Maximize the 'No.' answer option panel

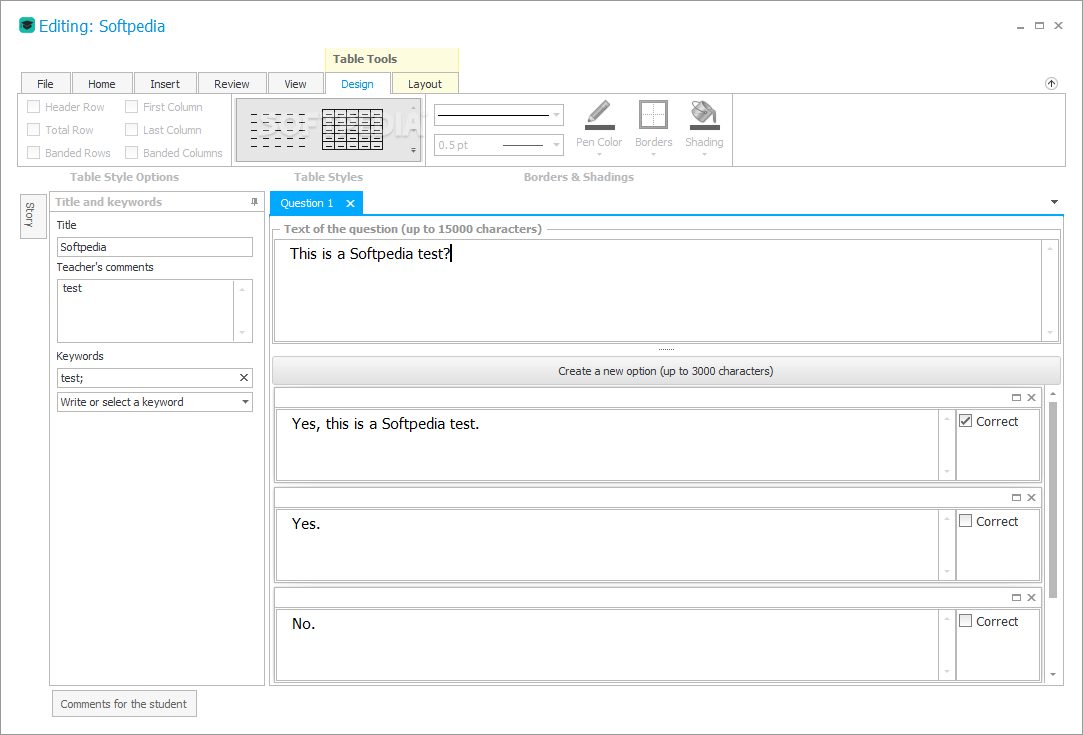(x=1016, y=598)
